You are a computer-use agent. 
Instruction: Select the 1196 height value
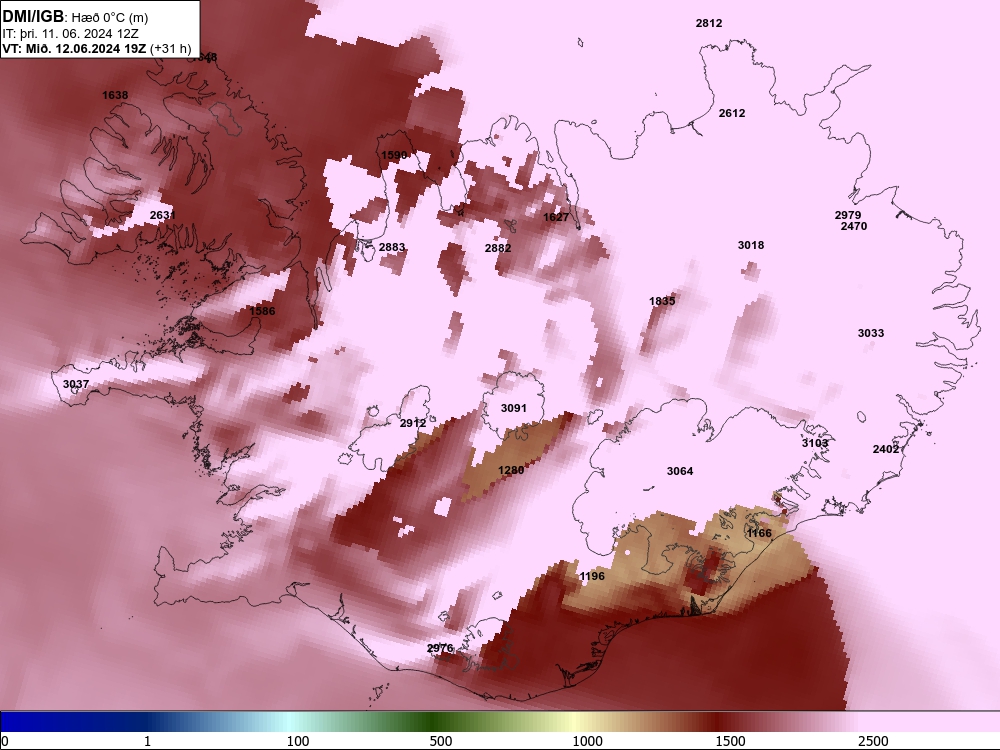tap(591, 576)
